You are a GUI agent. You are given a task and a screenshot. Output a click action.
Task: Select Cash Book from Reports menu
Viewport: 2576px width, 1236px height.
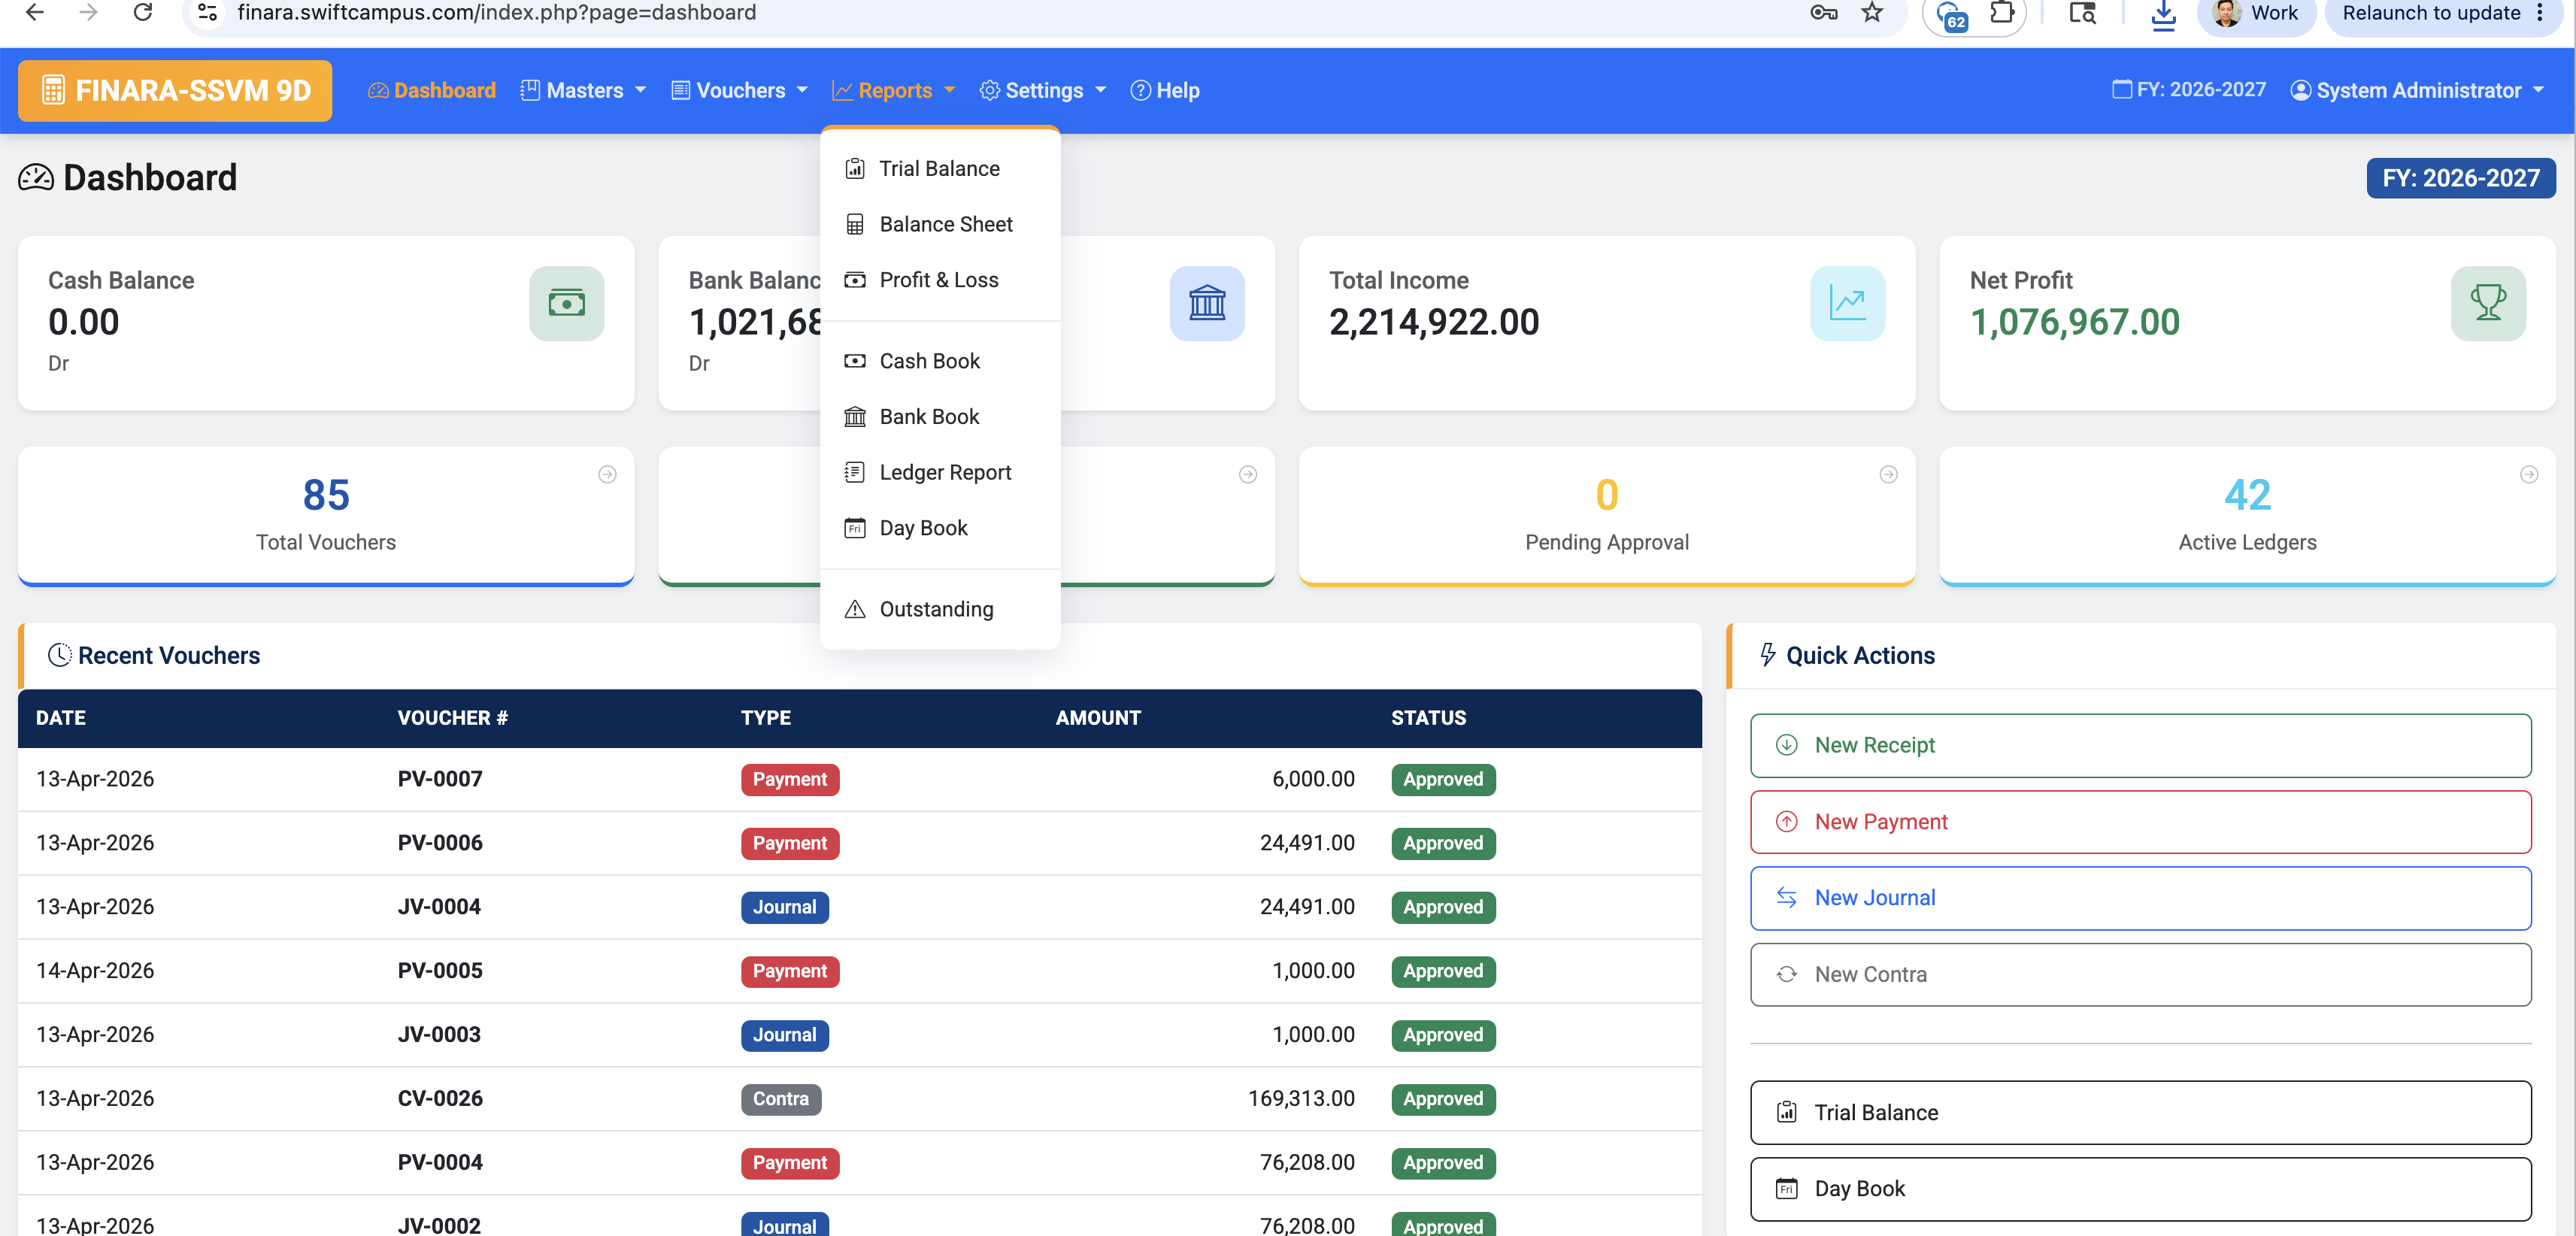[x=940, y=361]
